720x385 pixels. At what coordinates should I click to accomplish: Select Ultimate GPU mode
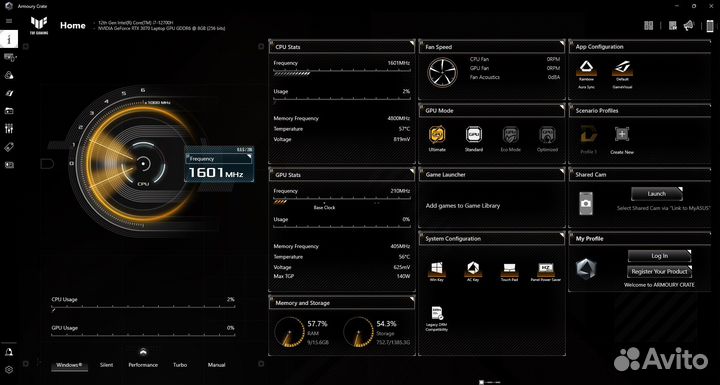[x=437, y=139]
